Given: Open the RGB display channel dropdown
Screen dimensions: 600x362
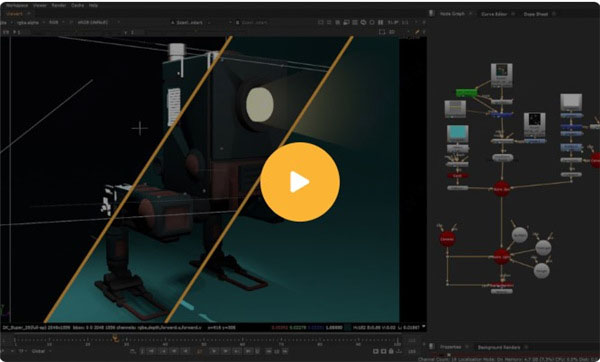Looking at the screenshot, I should point(57,23).
